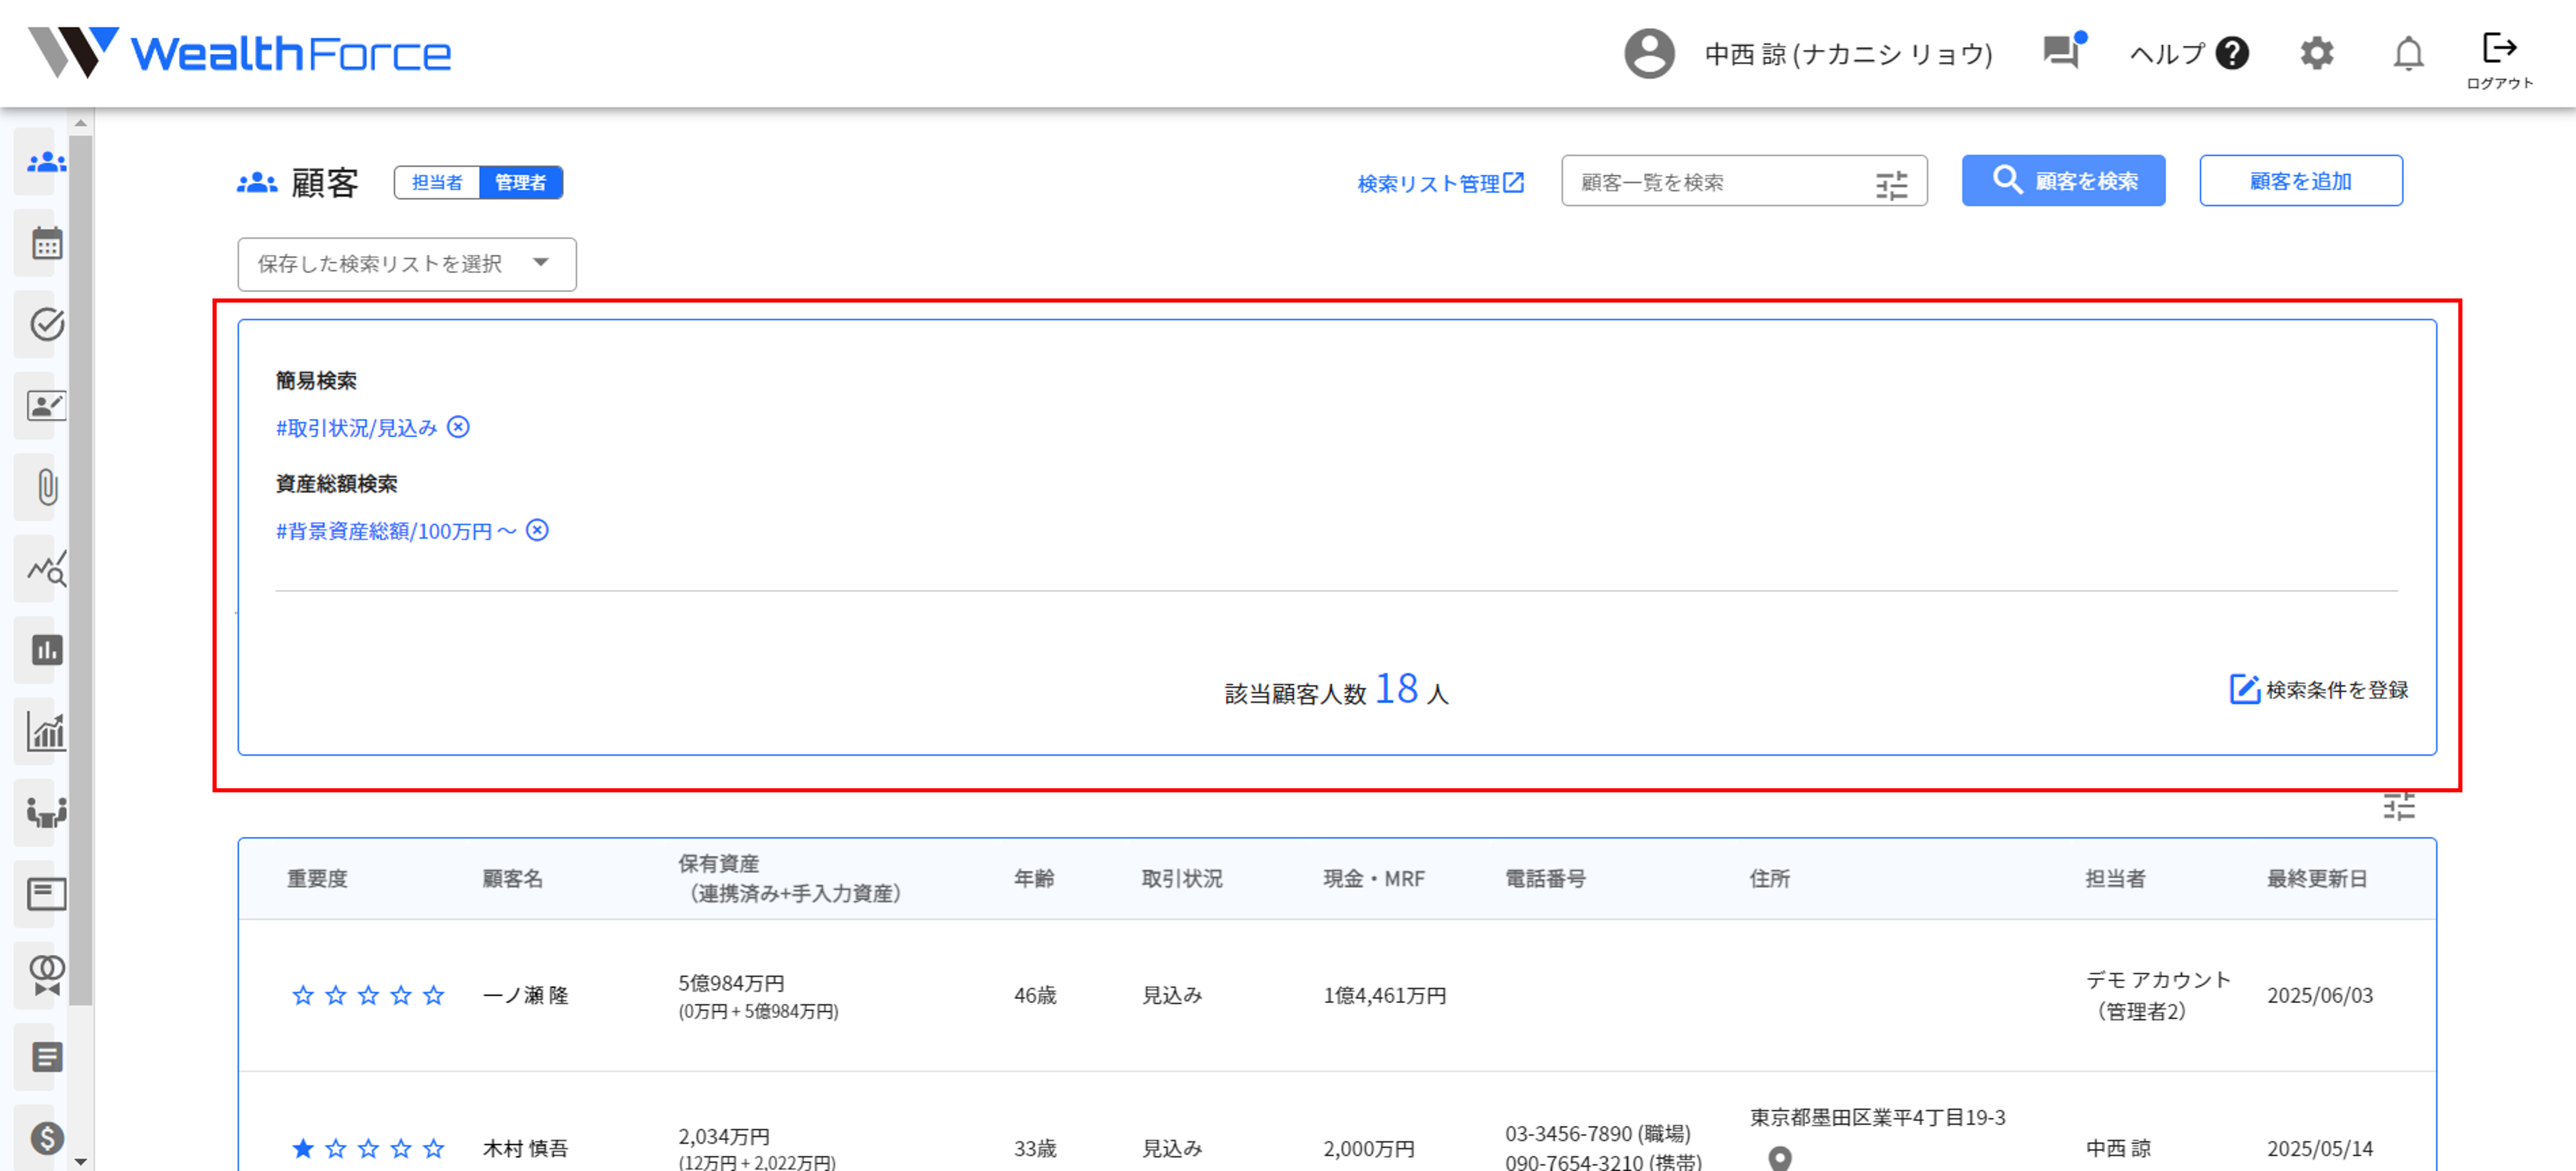
Task: Expand 保存した検索リストを選択 dropdown
Action: pyautogui.click(x=407, y=264)
